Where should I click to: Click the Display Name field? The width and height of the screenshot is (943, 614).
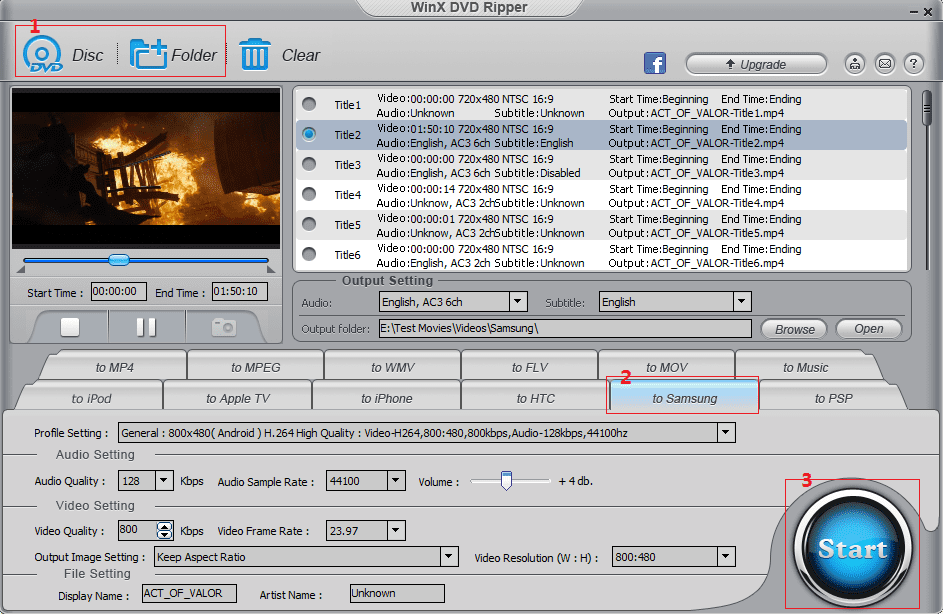(189, 594)
